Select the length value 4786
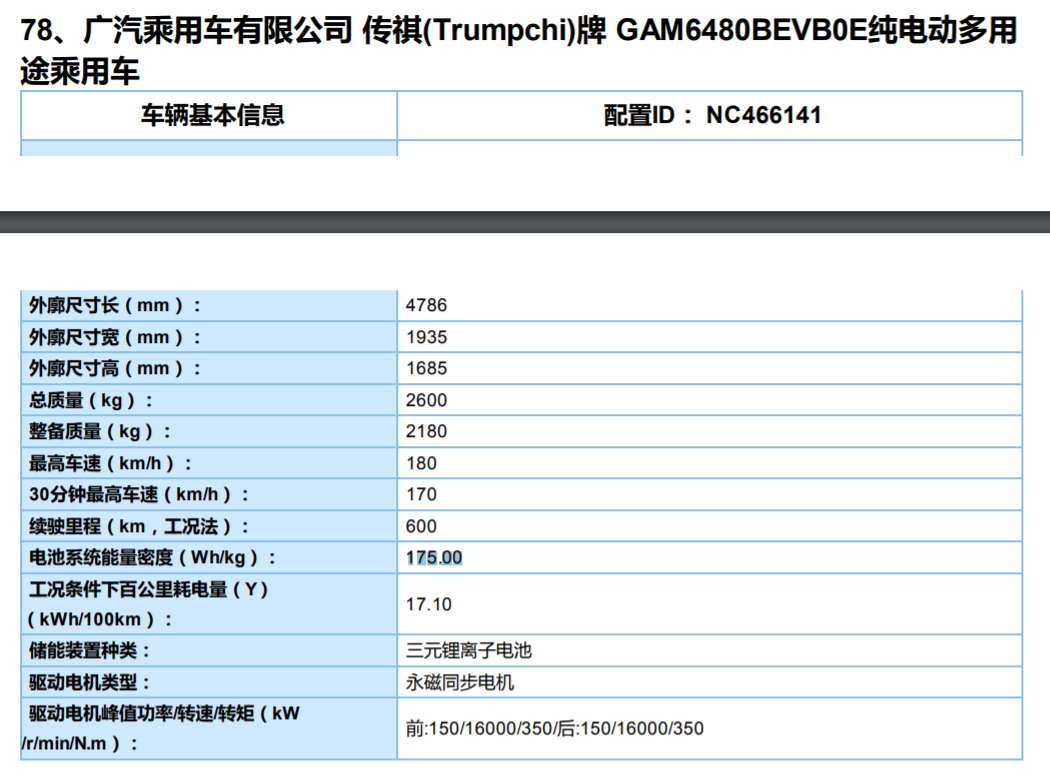This screenshot has width=1050, height=779. (427, 305)
